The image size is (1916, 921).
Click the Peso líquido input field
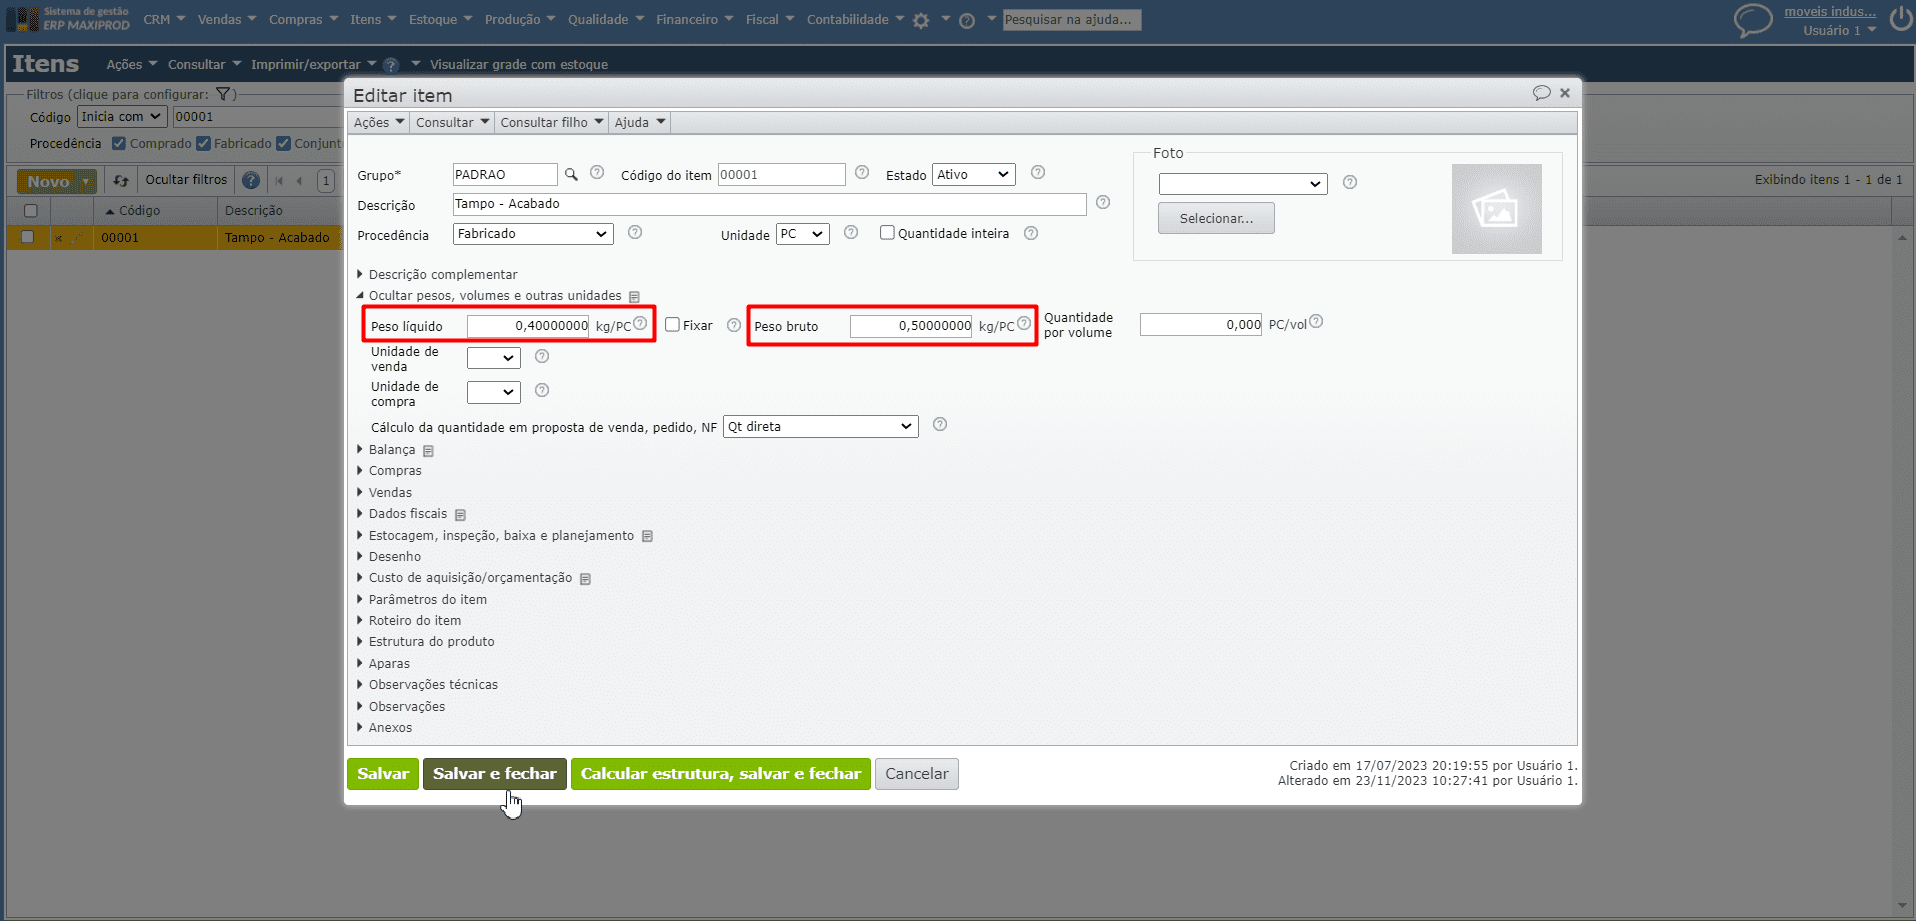(x=528, y=326)
